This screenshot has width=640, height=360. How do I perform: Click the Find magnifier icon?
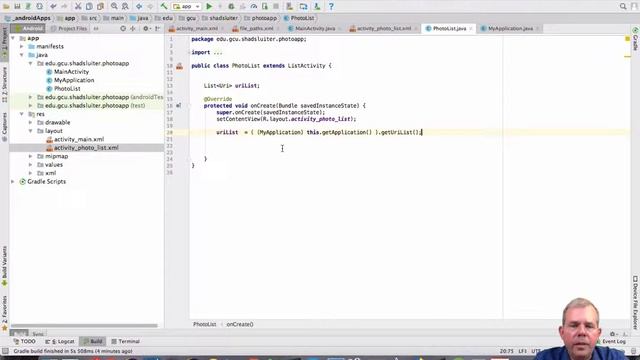114,7
